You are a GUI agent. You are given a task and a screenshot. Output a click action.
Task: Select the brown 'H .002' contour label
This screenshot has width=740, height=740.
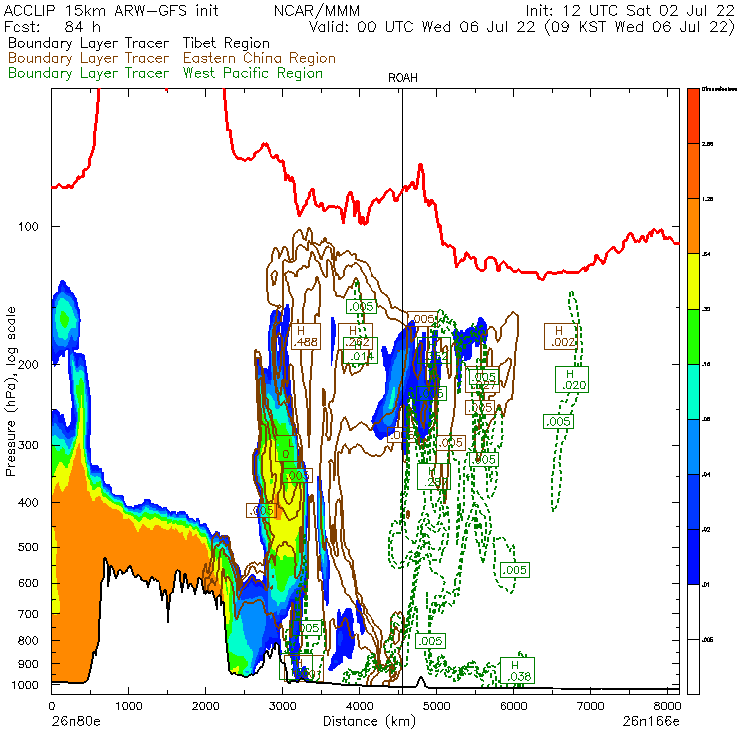tap(561, 336)
